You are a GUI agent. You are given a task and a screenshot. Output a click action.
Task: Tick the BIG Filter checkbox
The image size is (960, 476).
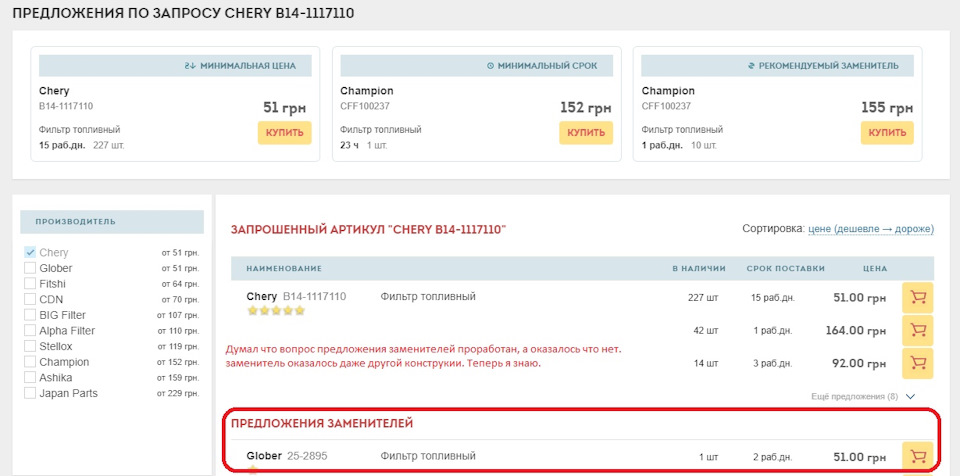(30, 315)
